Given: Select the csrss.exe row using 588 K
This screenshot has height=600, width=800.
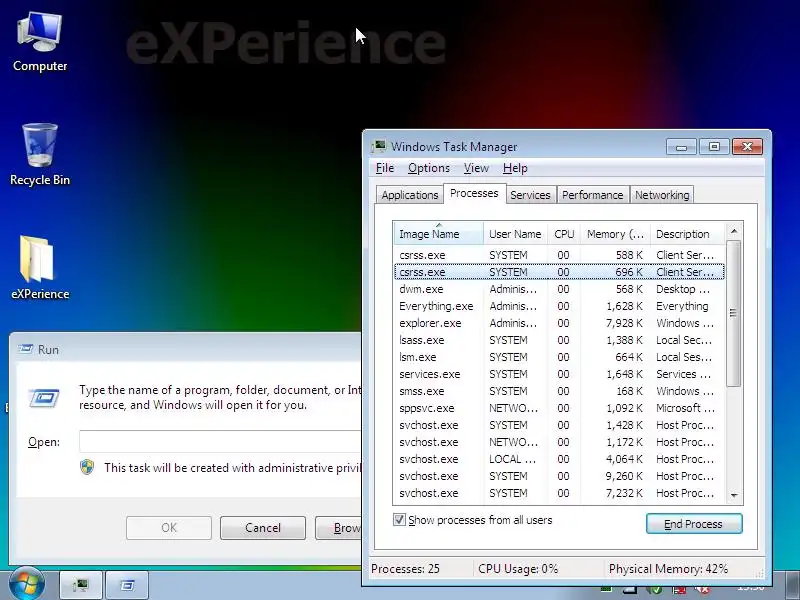Looking at the screenshot, I should 559,255.
